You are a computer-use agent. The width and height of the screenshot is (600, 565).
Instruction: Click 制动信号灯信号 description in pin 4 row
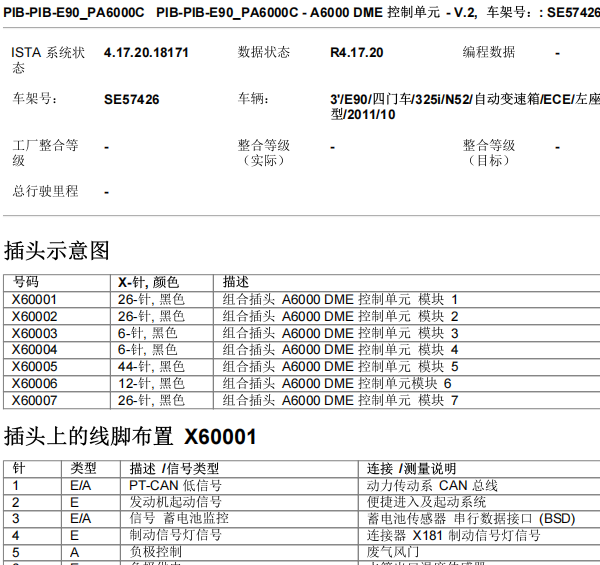point(175,535)
